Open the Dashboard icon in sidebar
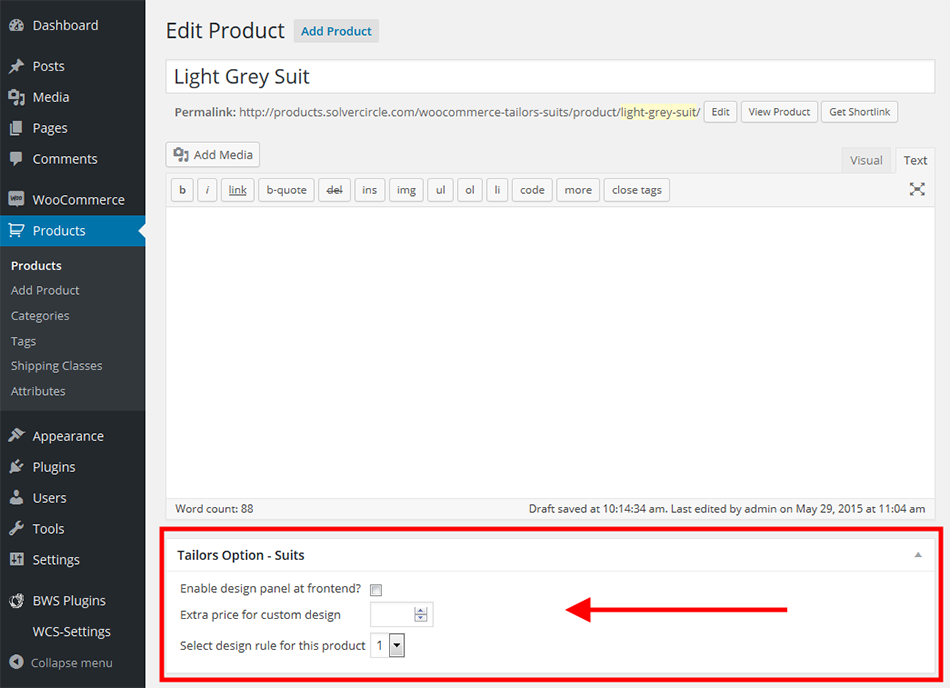950x688 pixels. (x=16, y=25)
